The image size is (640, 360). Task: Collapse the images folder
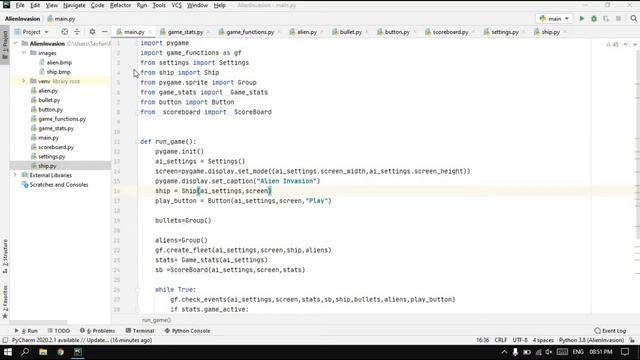click(x=24, y=53)
